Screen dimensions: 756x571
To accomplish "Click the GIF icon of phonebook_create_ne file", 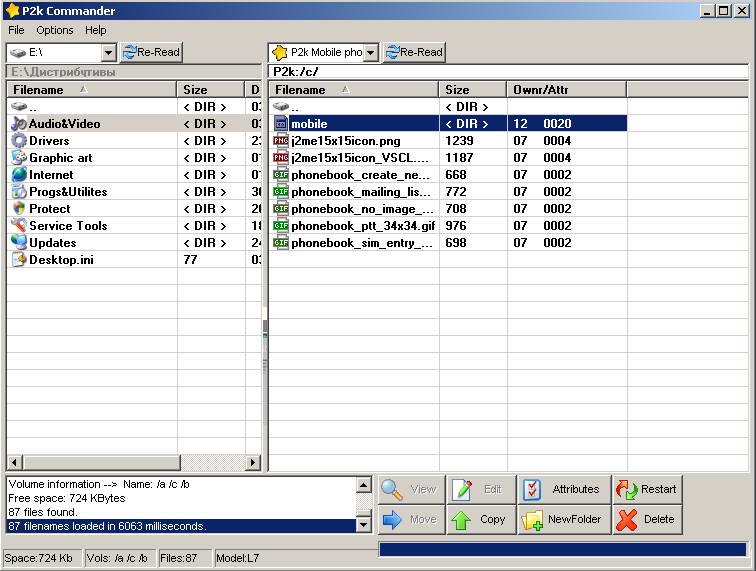I will [x=281, y=174].
